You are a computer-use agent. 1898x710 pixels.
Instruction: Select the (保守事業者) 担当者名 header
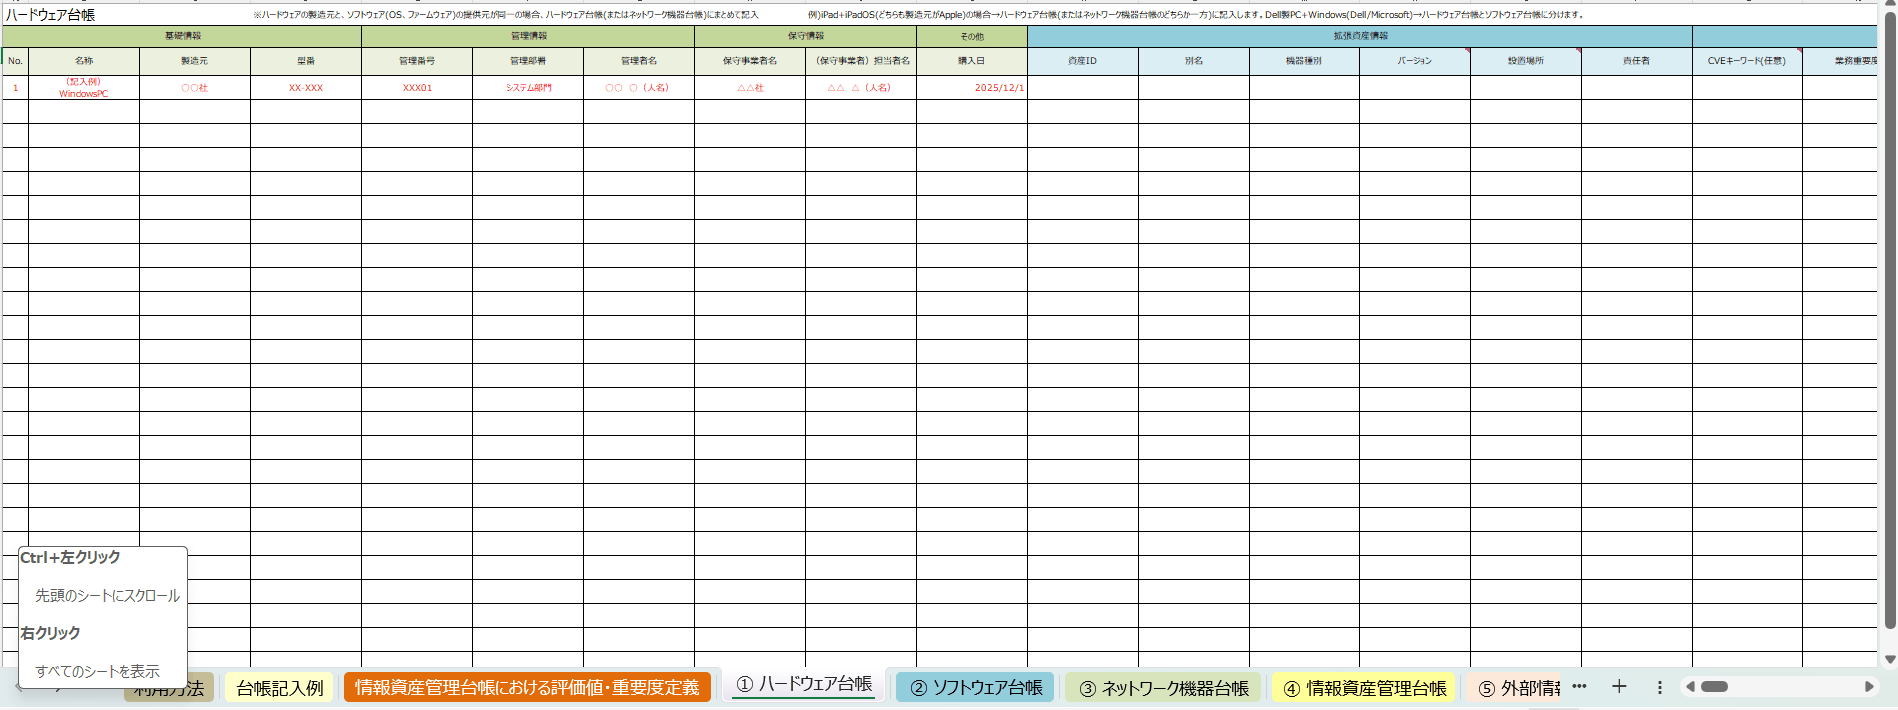861,61
